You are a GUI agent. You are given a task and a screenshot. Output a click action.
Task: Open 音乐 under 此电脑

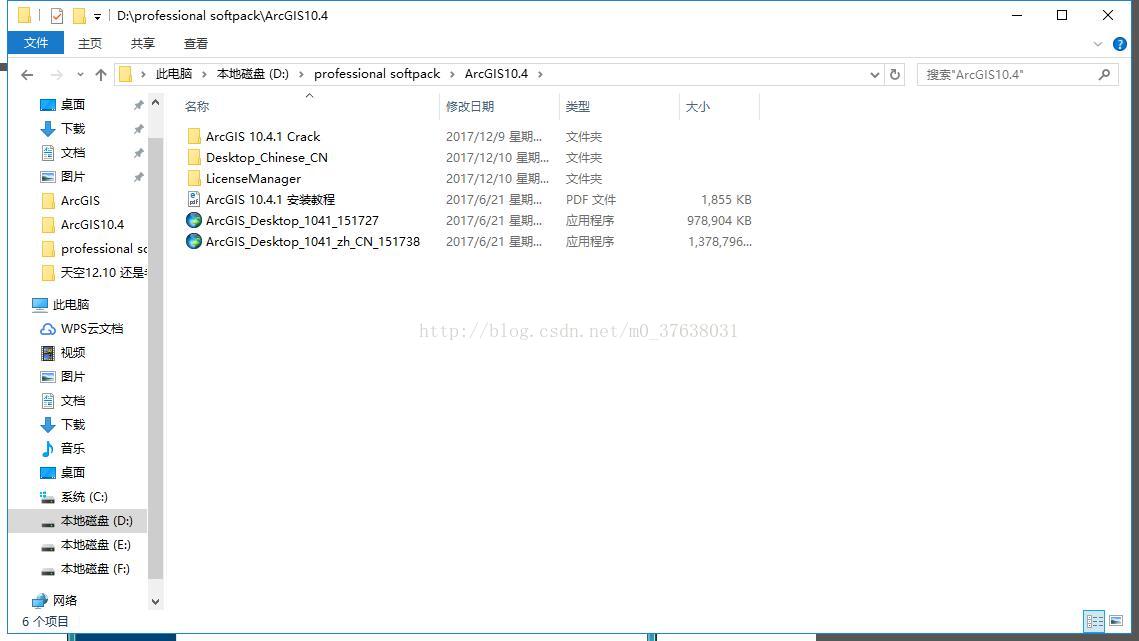(x=73, y=448)
